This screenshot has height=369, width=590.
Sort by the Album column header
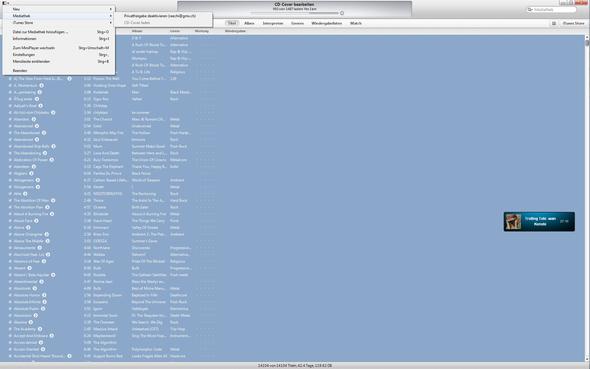pos(137,31)
